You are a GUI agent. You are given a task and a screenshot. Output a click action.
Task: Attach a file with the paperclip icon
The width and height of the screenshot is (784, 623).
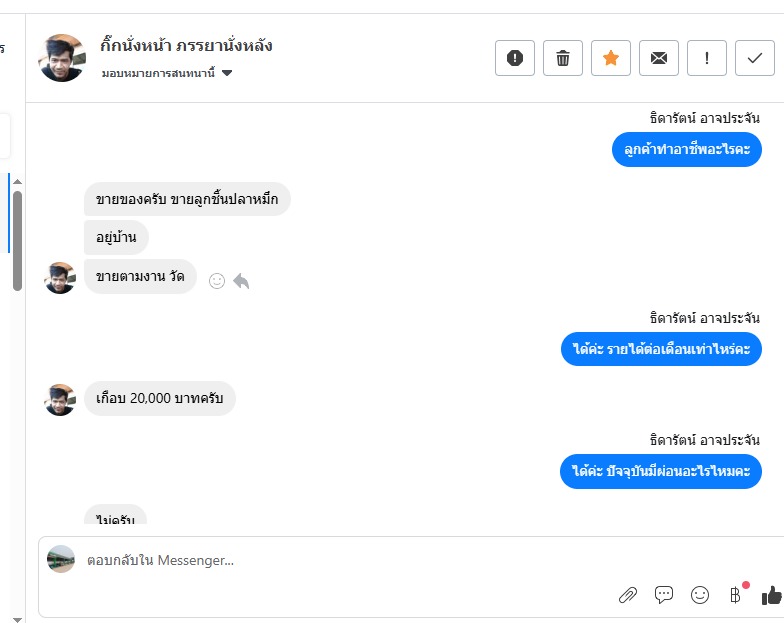628,595
